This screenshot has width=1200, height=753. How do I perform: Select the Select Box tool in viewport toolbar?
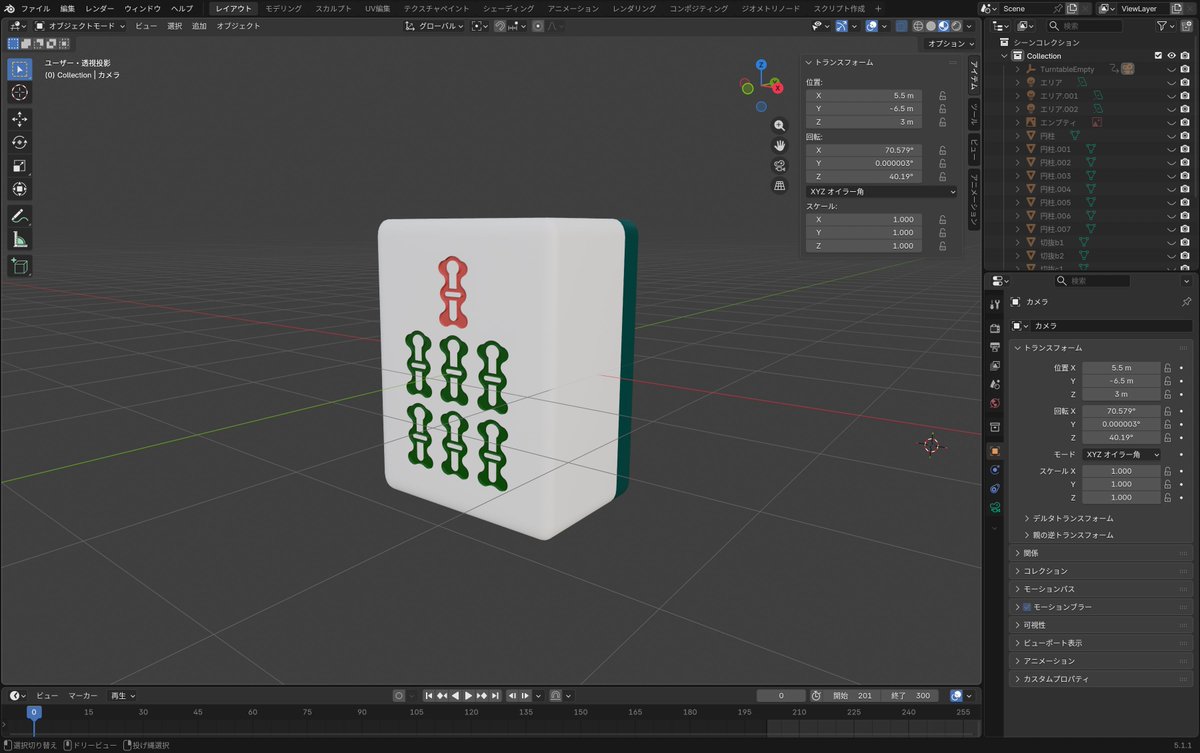pos(20,69)
